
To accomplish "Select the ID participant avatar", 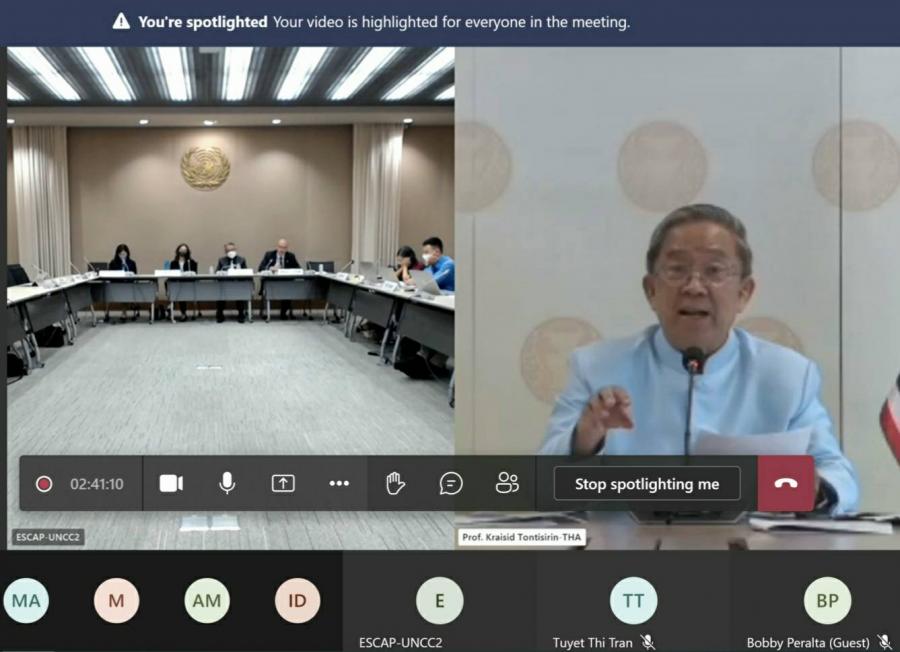I will pyautogui.click(x=297, y=601).
